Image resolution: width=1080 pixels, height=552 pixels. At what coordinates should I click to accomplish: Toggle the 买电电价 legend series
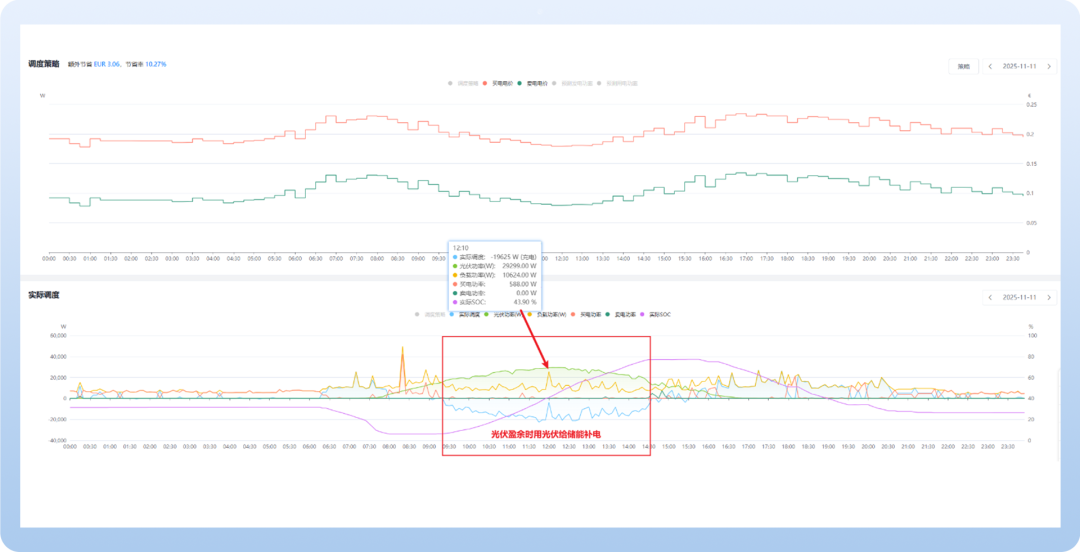500,83
